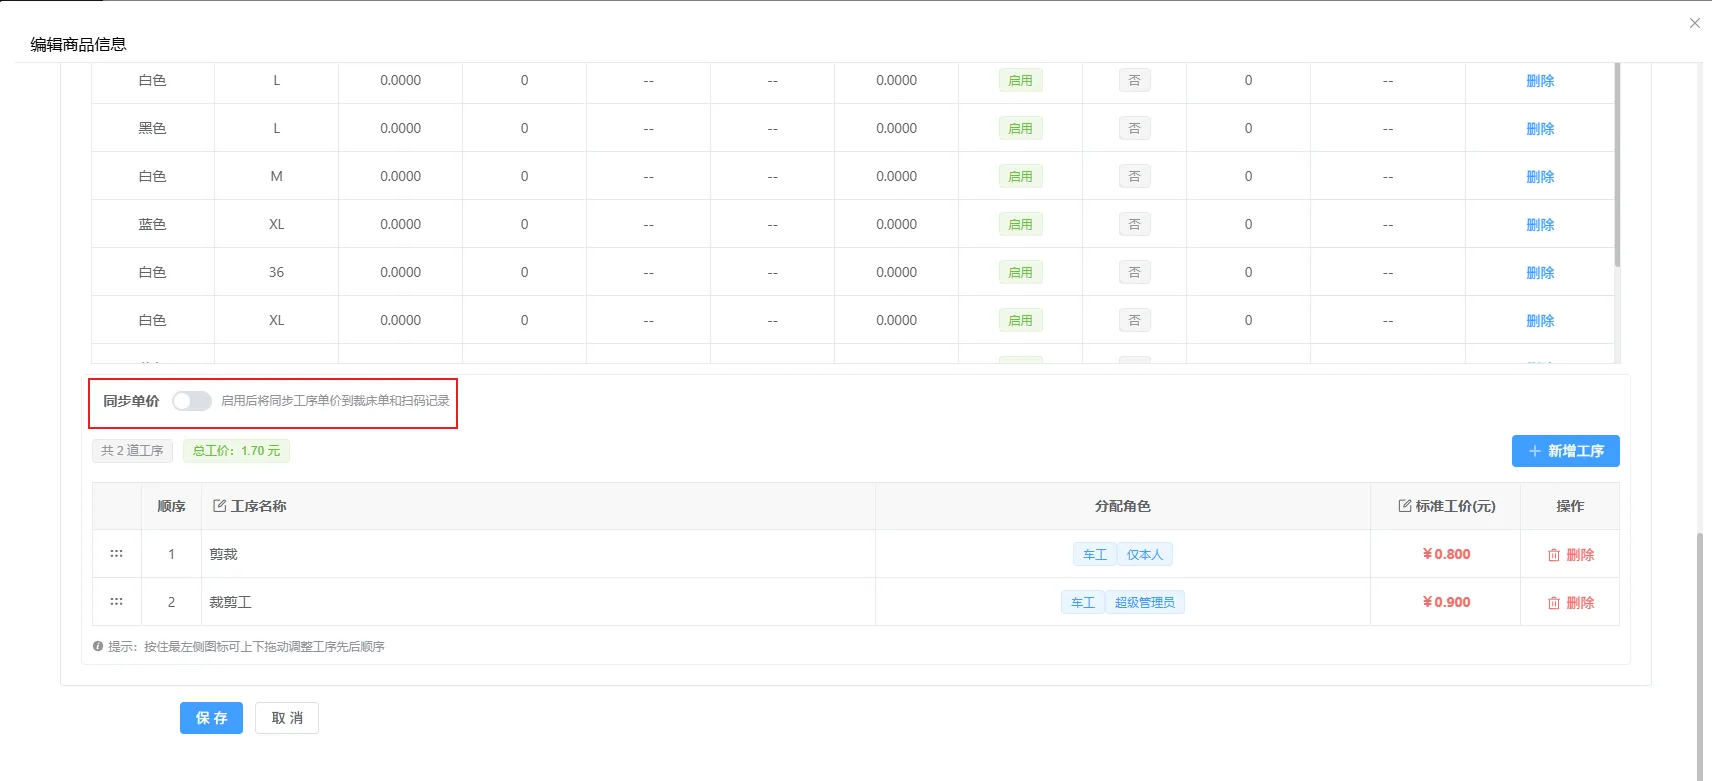The image size is (1712, 781).
Task: Click the edit icon beside 工序名称 header
Action: 220,506
